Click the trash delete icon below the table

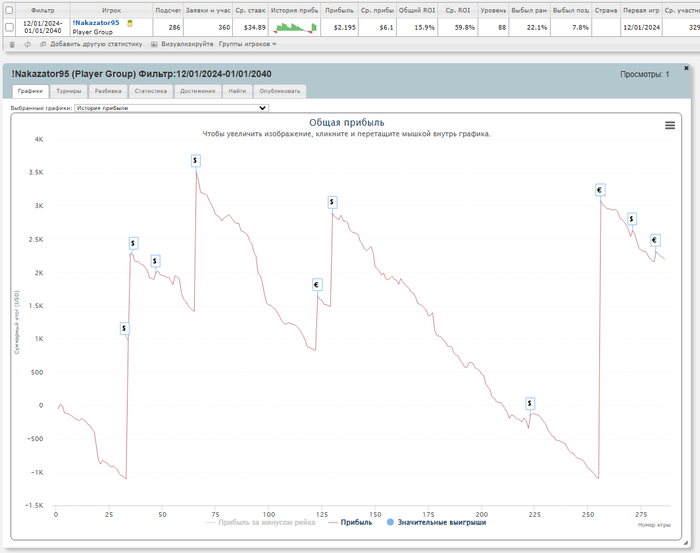coord(12,44)
